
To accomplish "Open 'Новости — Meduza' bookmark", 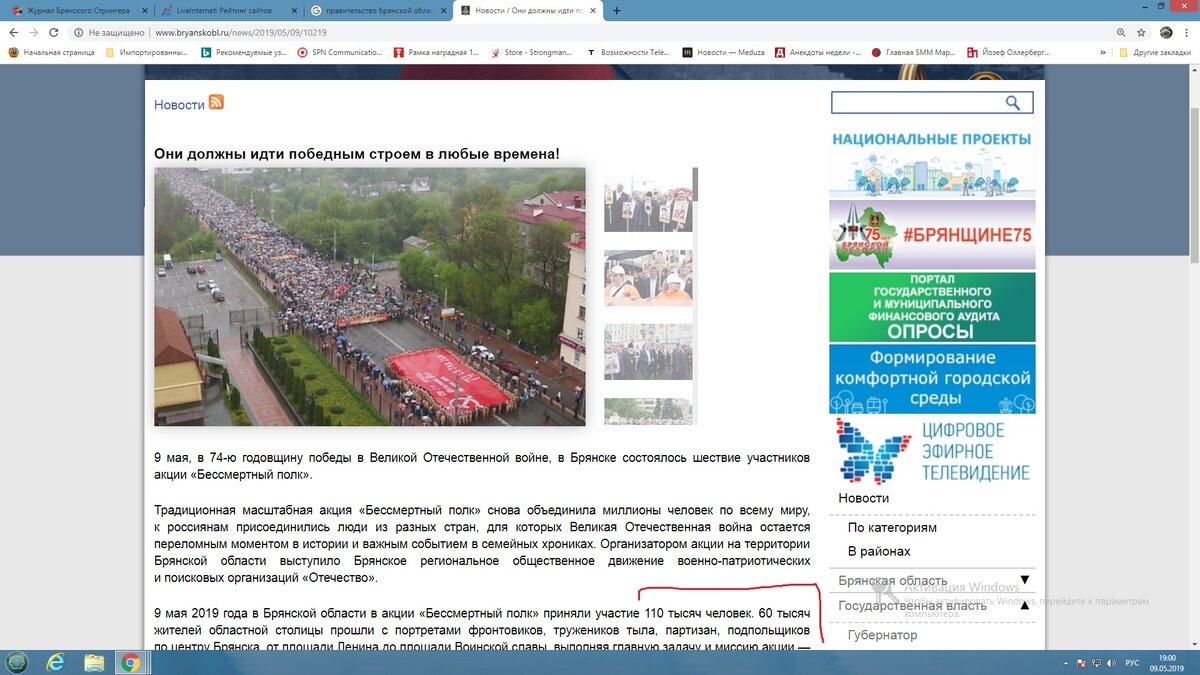I will pos(723,52).
